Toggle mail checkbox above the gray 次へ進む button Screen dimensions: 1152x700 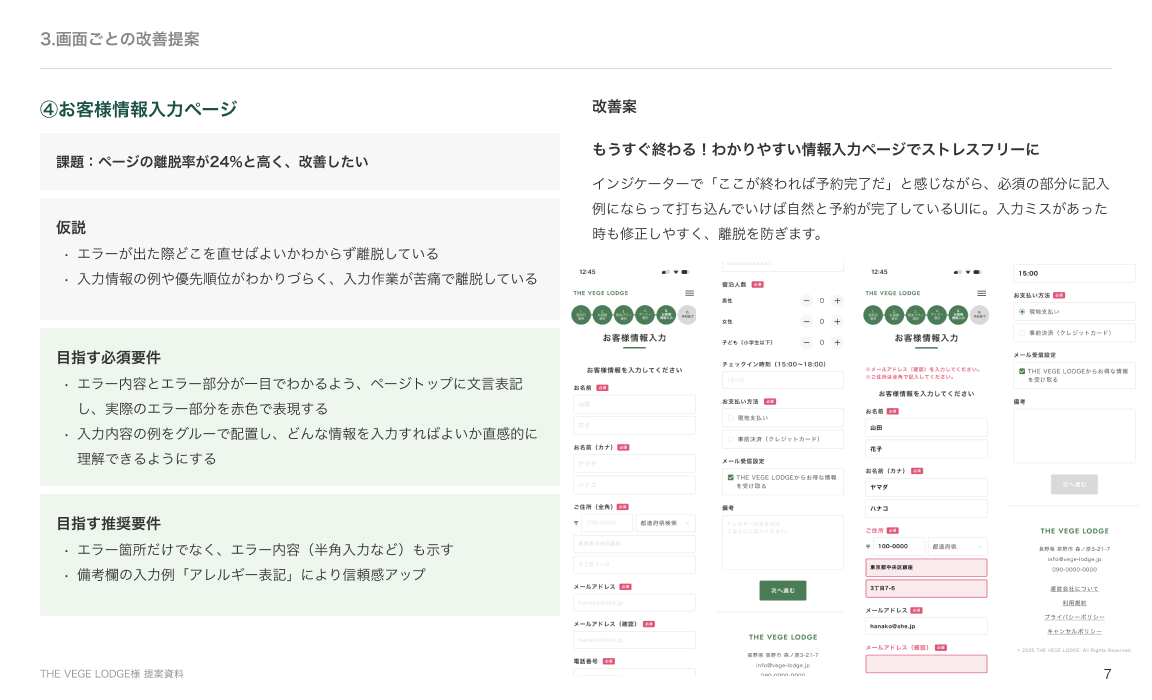(1022, 371)
